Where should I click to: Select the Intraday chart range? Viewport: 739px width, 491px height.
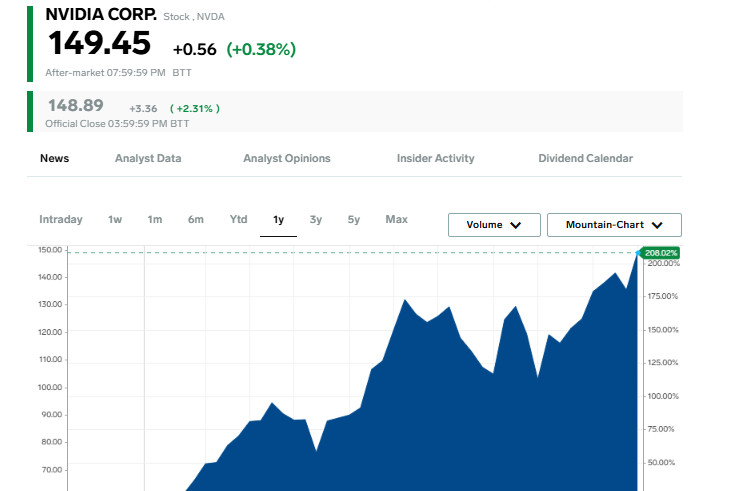click(61, 220)
